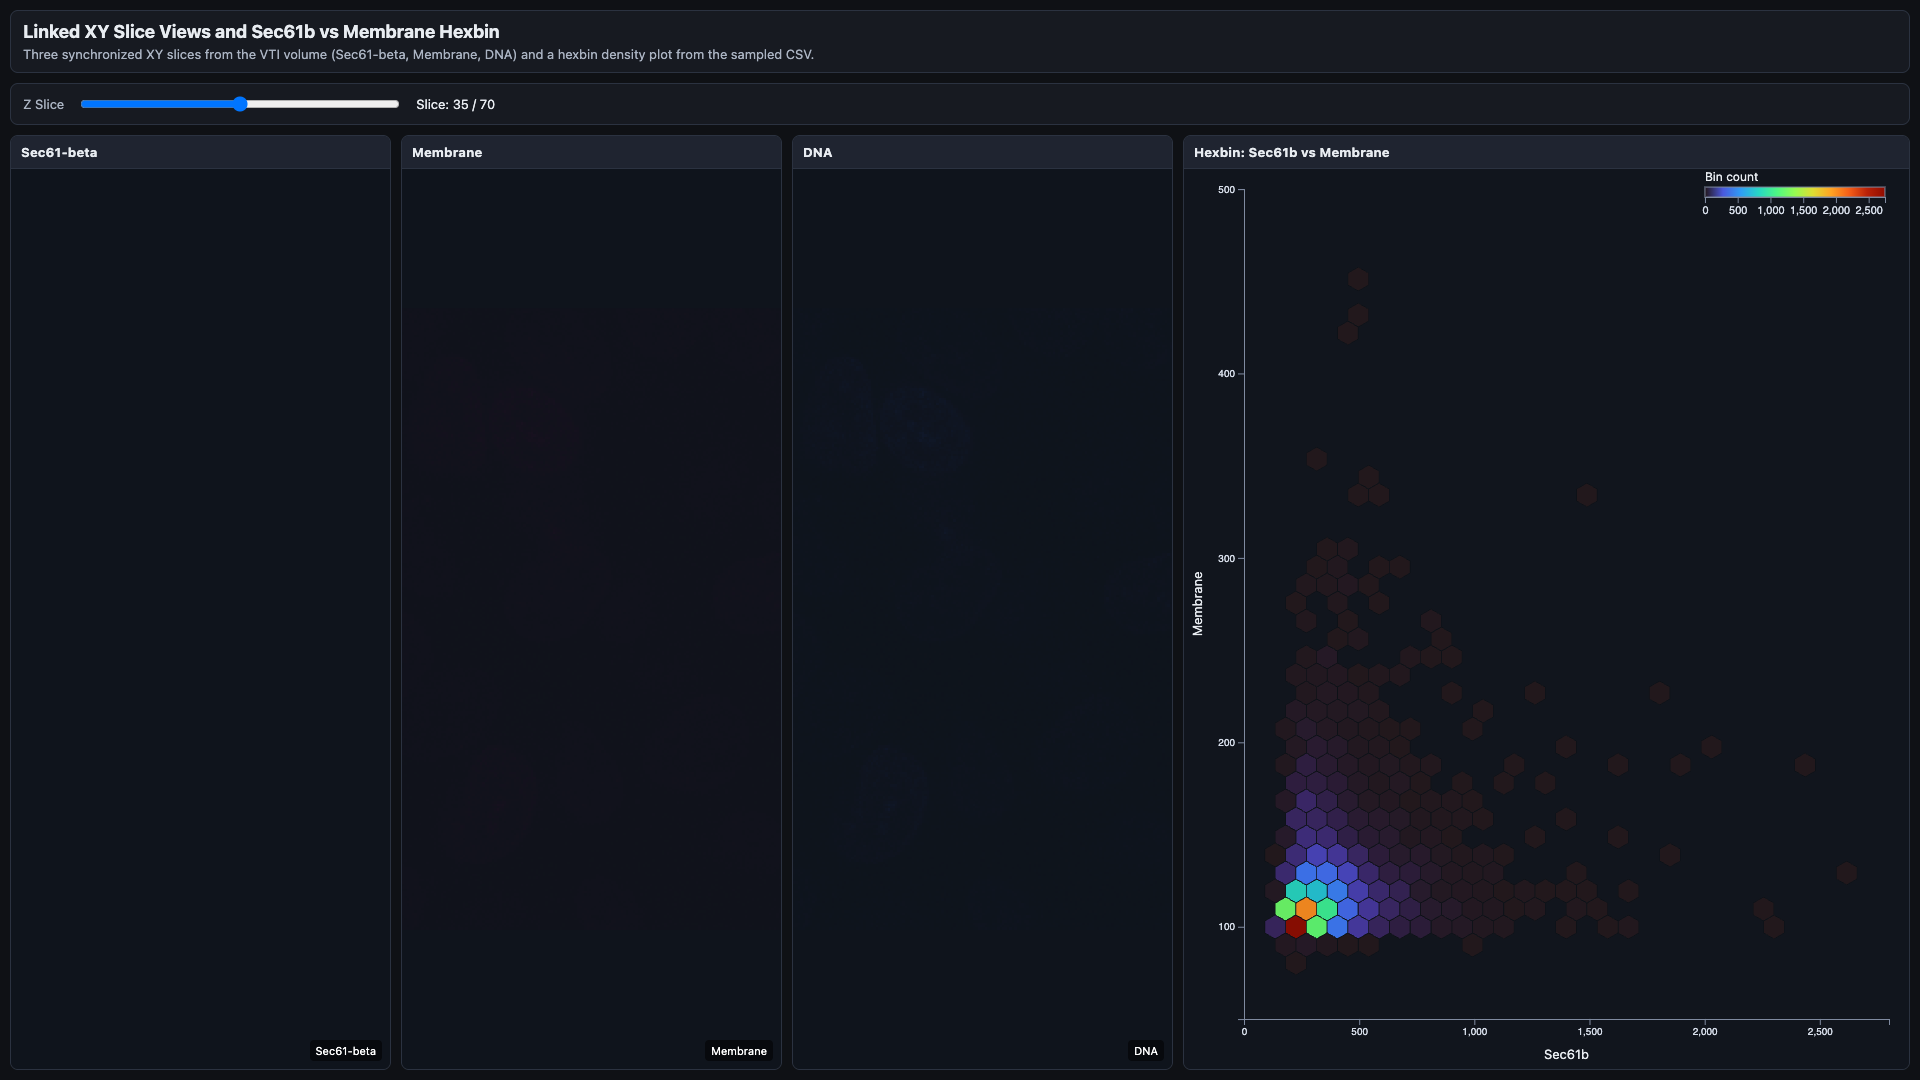
Task: Select the DNA panel header
Action: 982,152
